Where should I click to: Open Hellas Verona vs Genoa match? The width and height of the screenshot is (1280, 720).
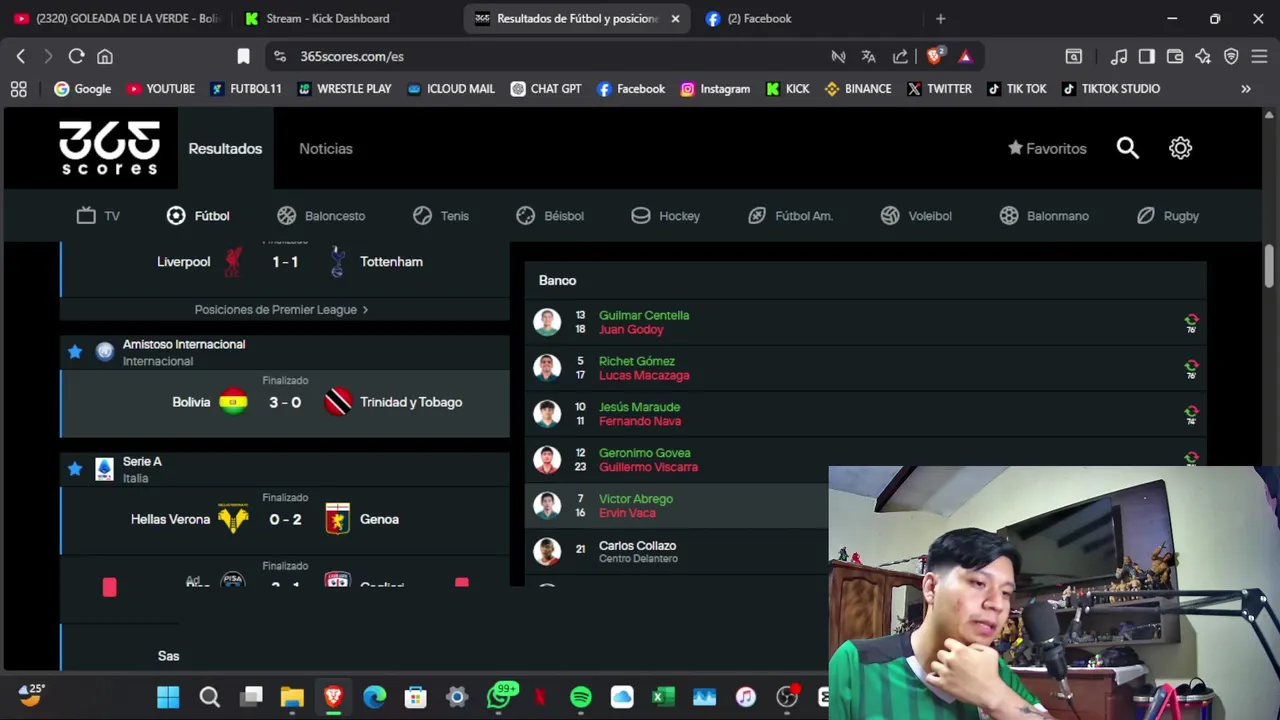click(x=285, y=519)
